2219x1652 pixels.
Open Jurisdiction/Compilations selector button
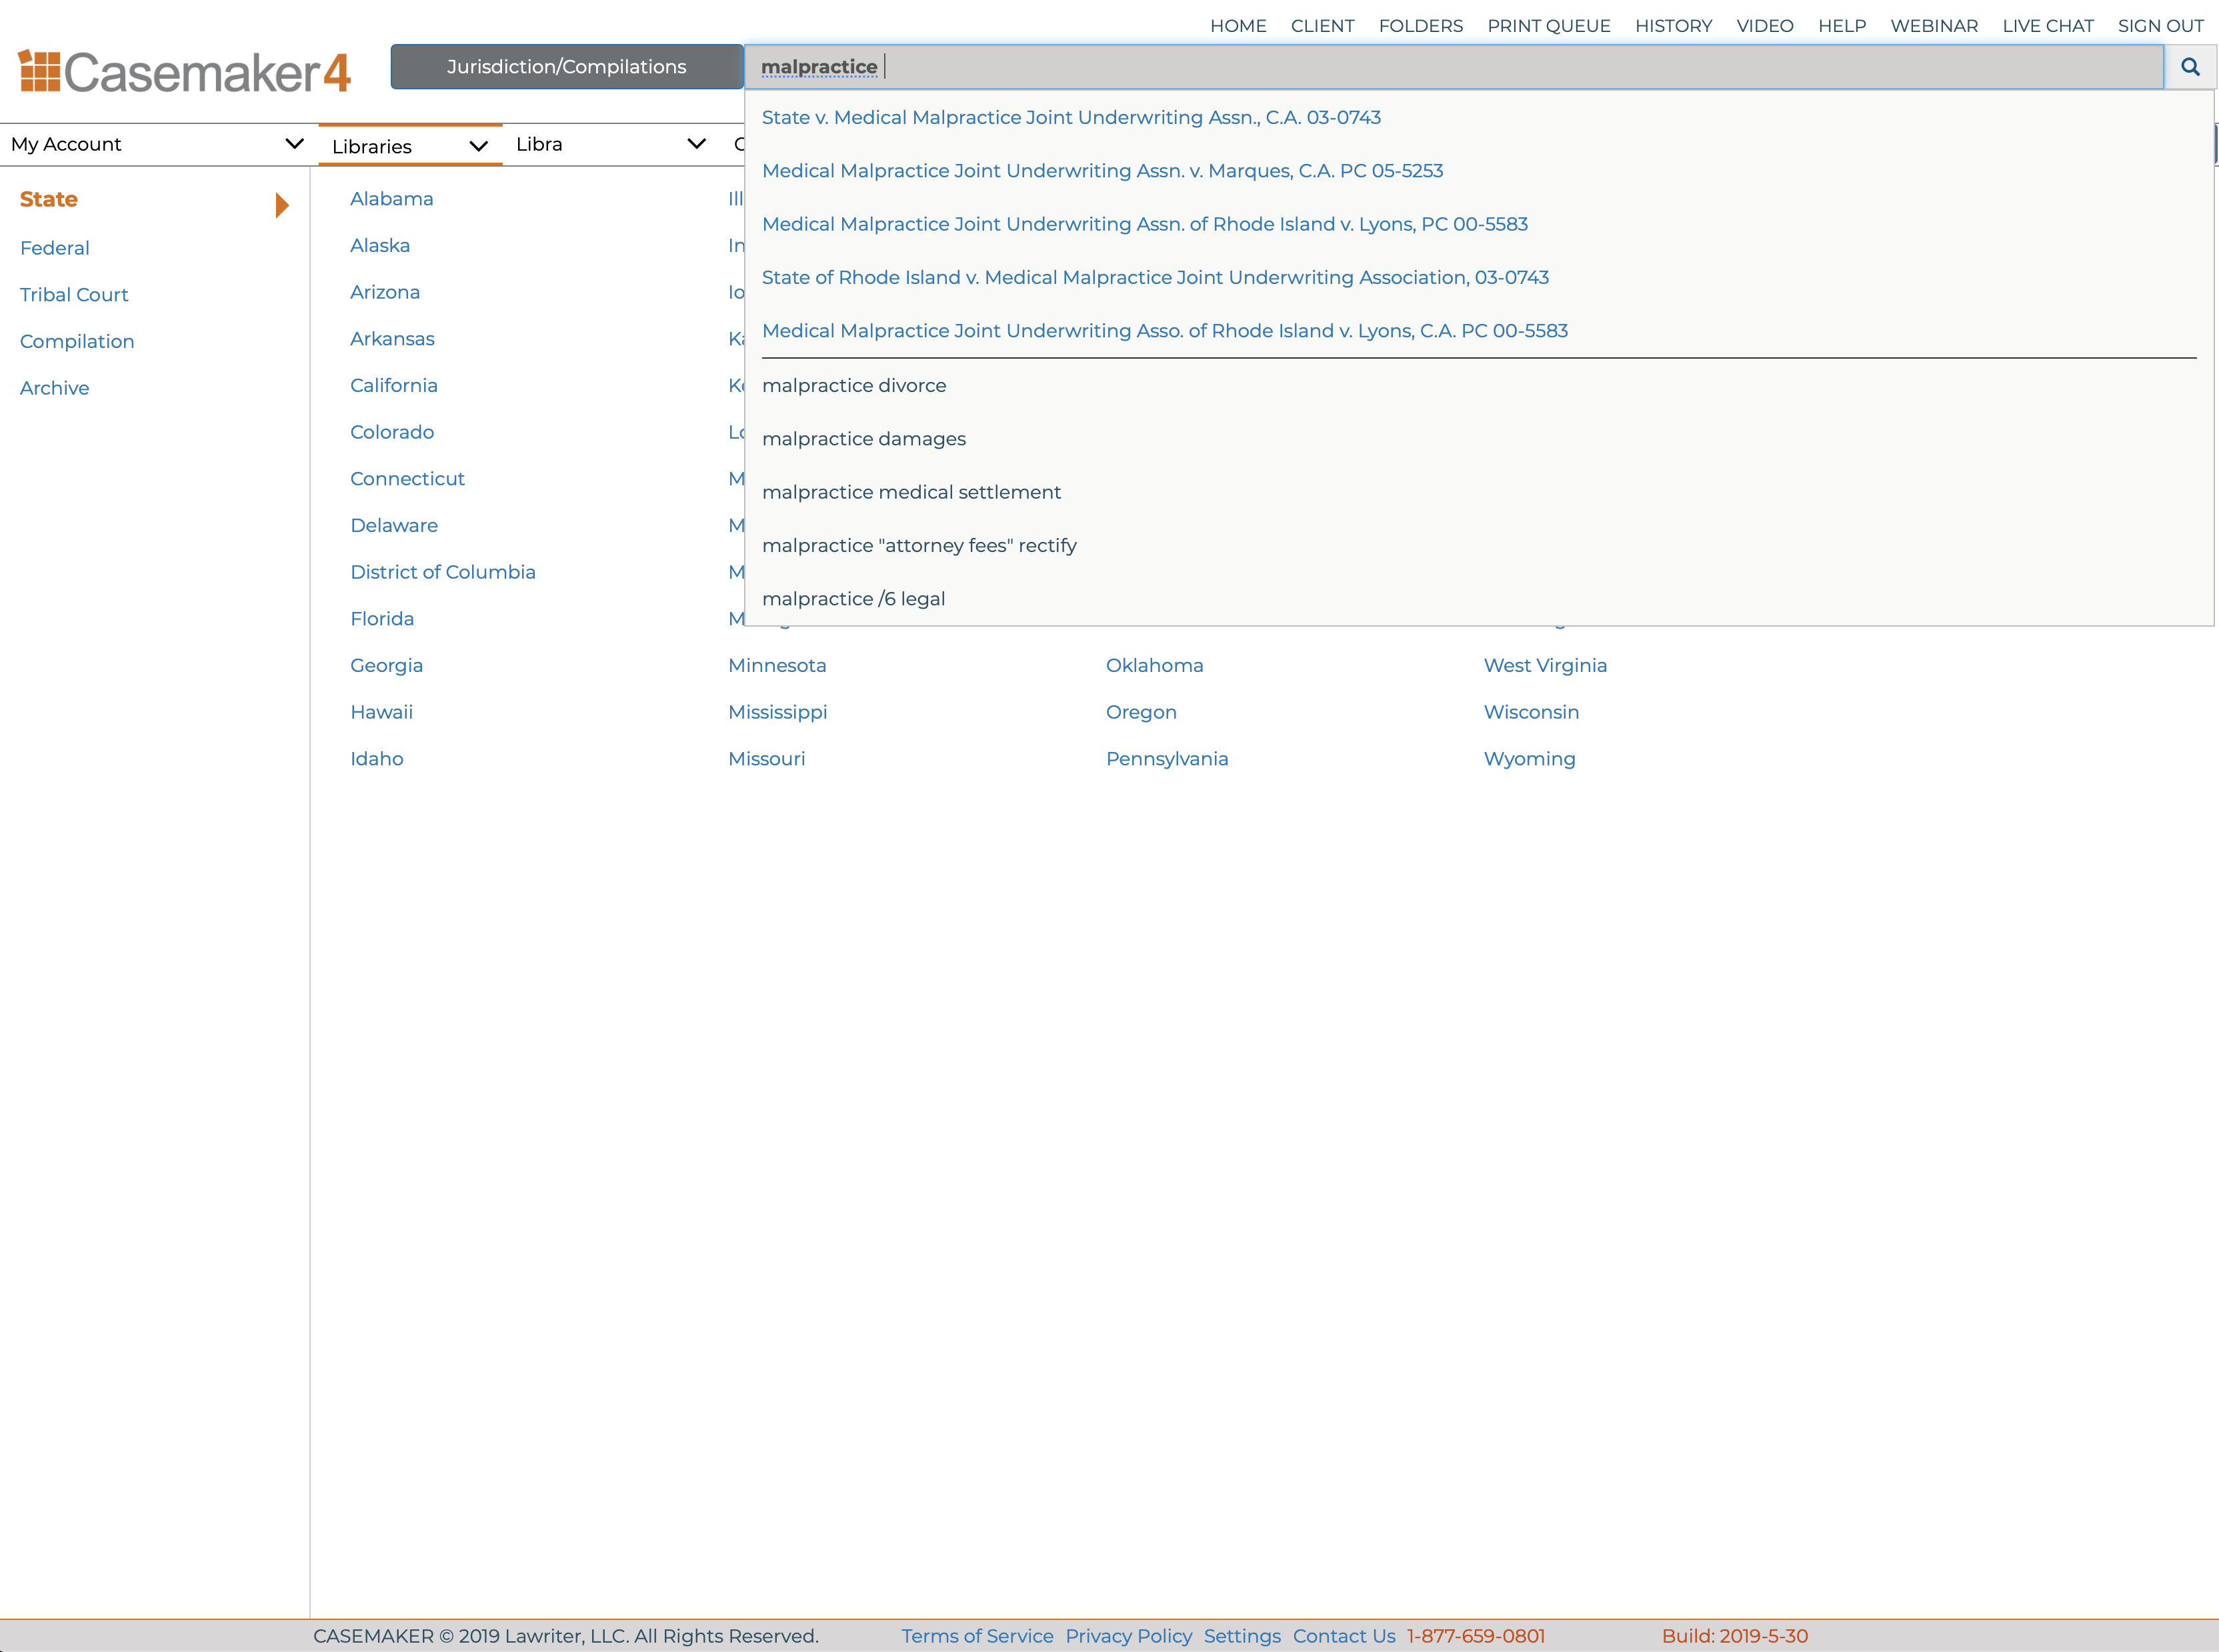[x=566, y=67]
